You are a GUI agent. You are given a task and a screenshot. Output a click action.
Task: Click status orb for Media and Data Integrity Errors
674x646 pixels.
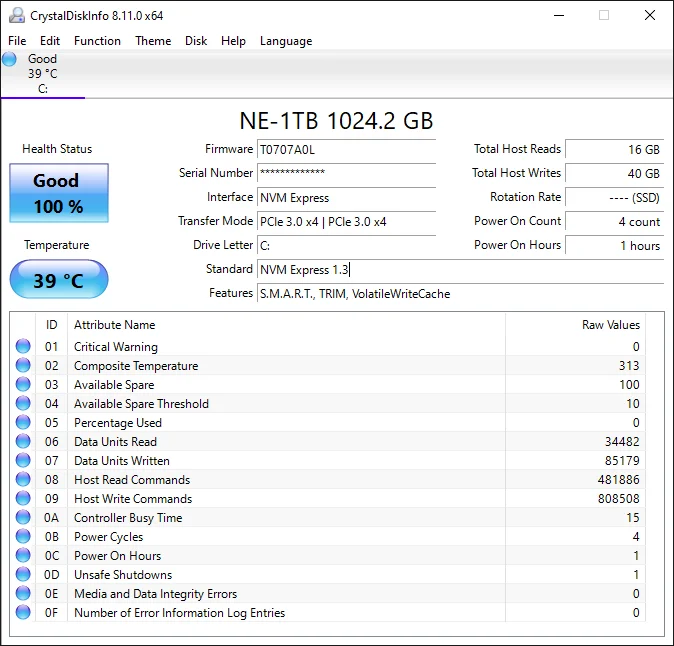click(23, 593)
